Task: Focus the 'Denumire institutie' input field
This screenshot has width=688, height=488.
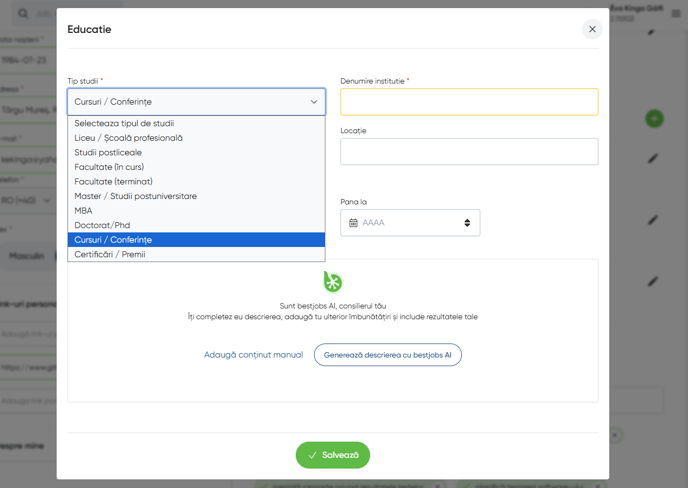Action: [469, 102]
